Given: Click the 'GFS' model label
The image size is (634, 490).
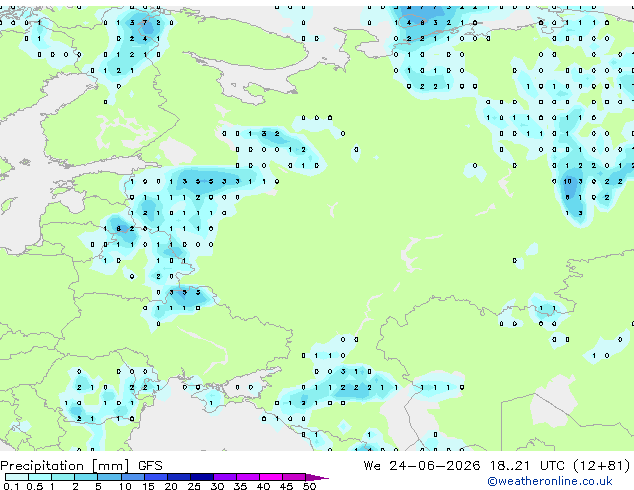Looking at the screenshot, I should 150,466.
